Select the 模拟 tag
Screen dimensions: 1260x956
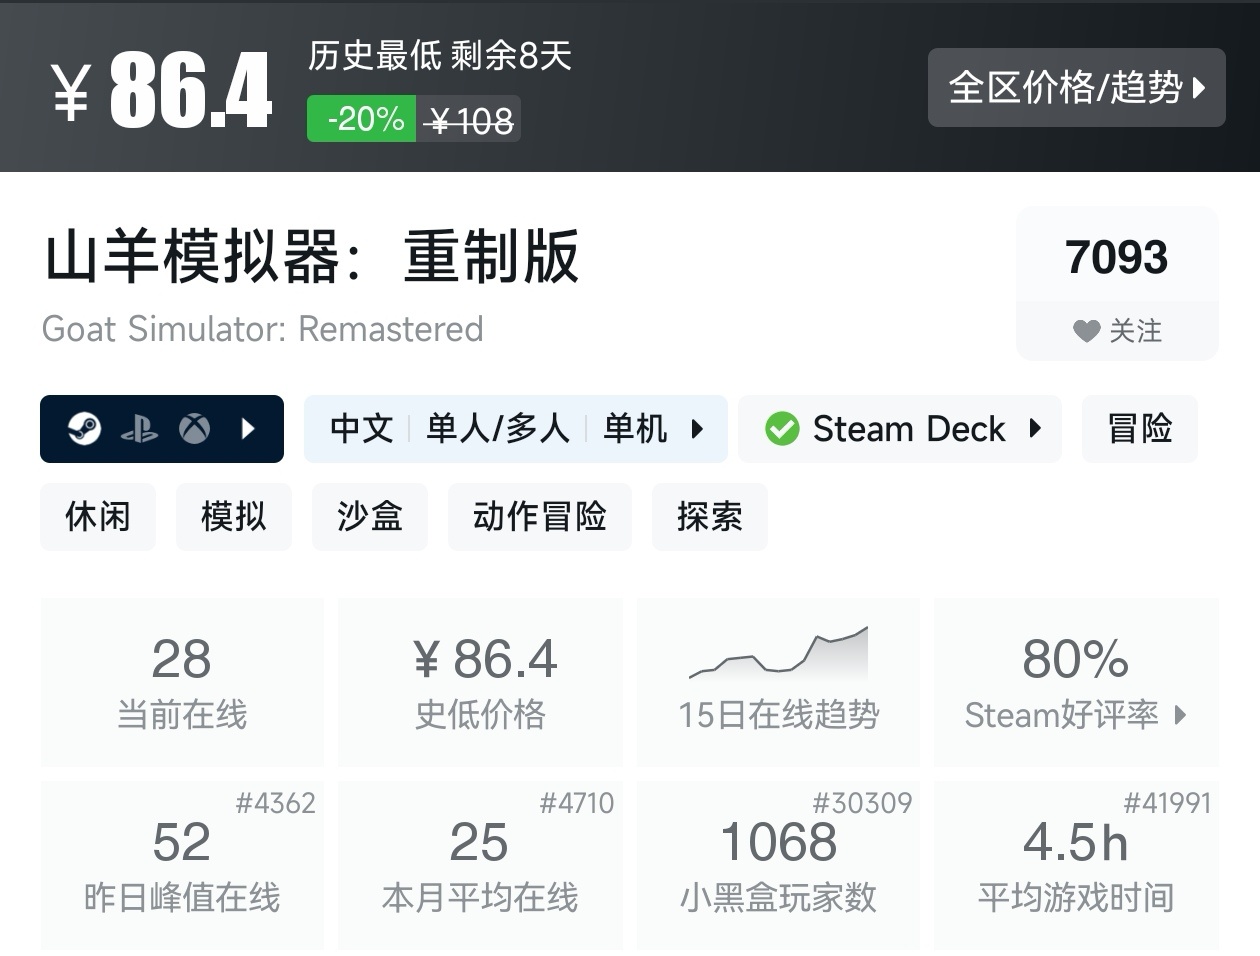click(x=234, y=517)
